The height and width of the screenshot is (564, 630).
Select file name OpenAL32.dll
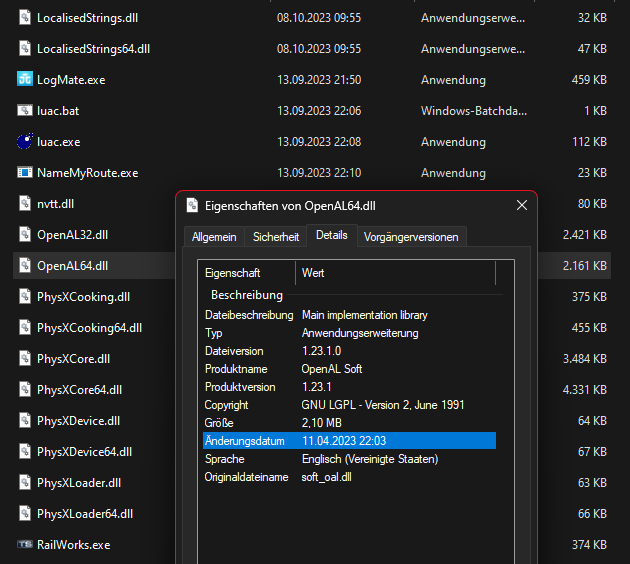73,235
